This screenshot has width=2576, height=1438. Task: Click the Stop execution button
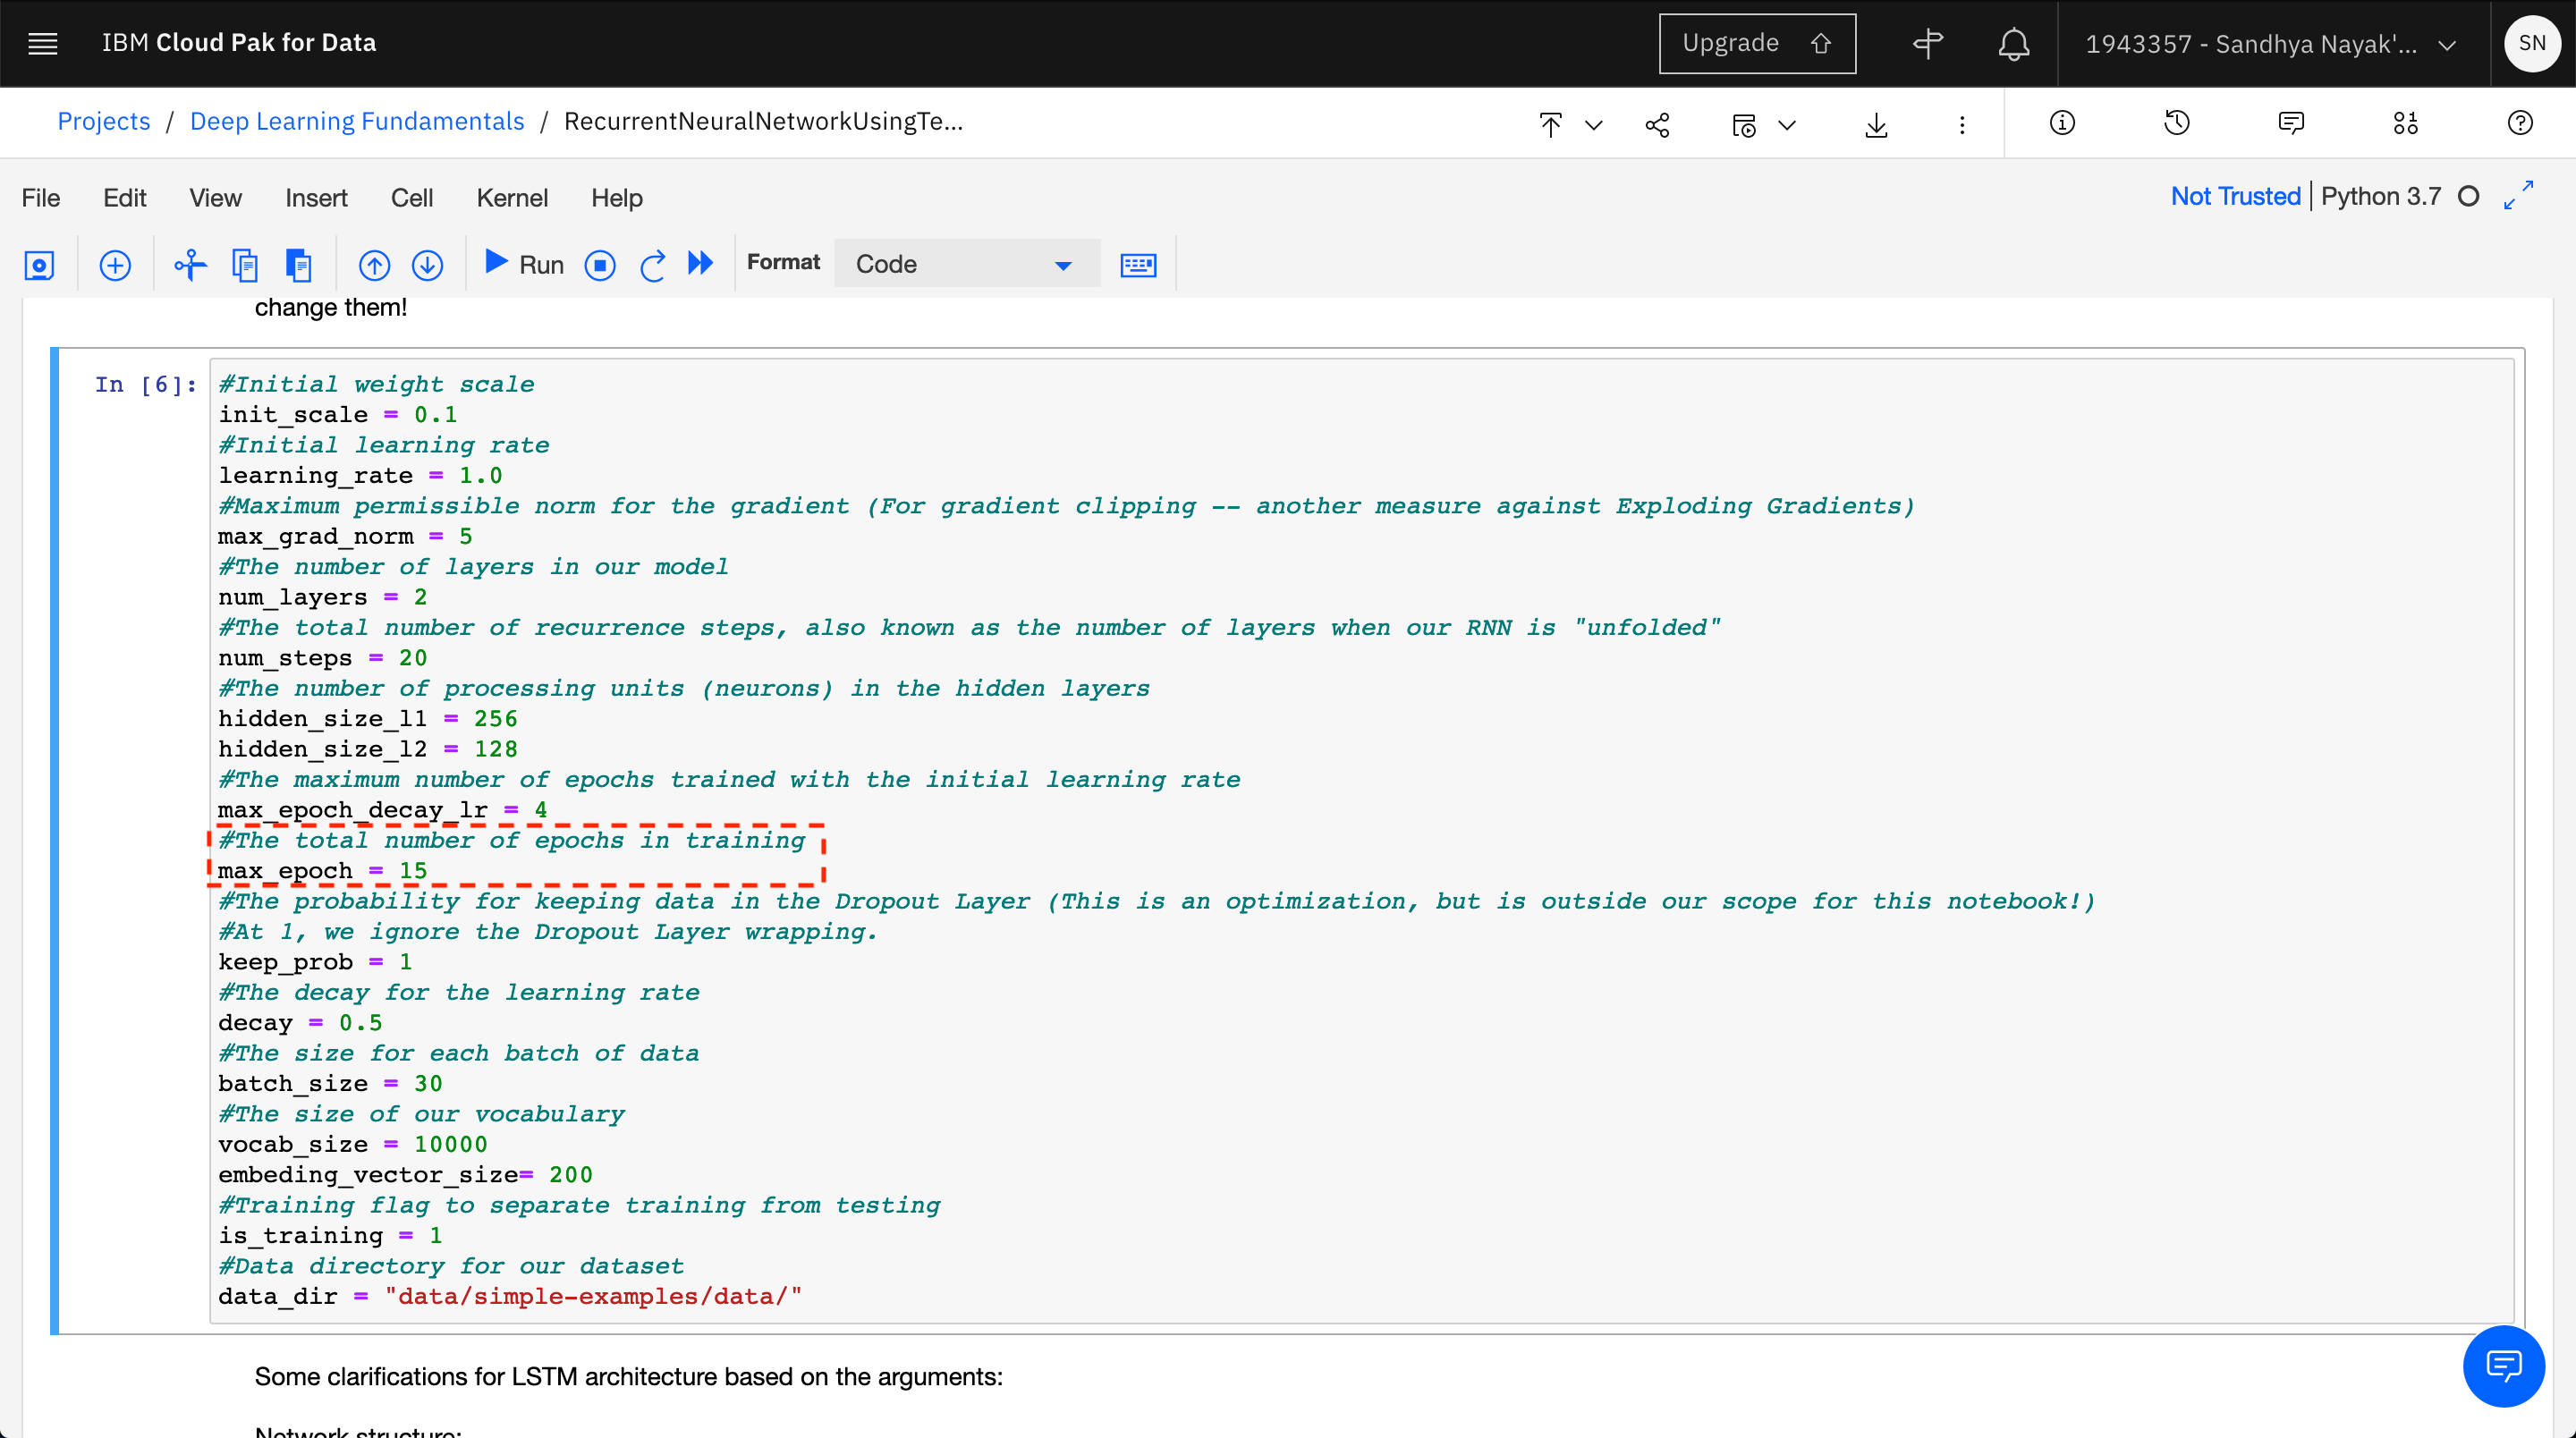[x=598, y=264]
